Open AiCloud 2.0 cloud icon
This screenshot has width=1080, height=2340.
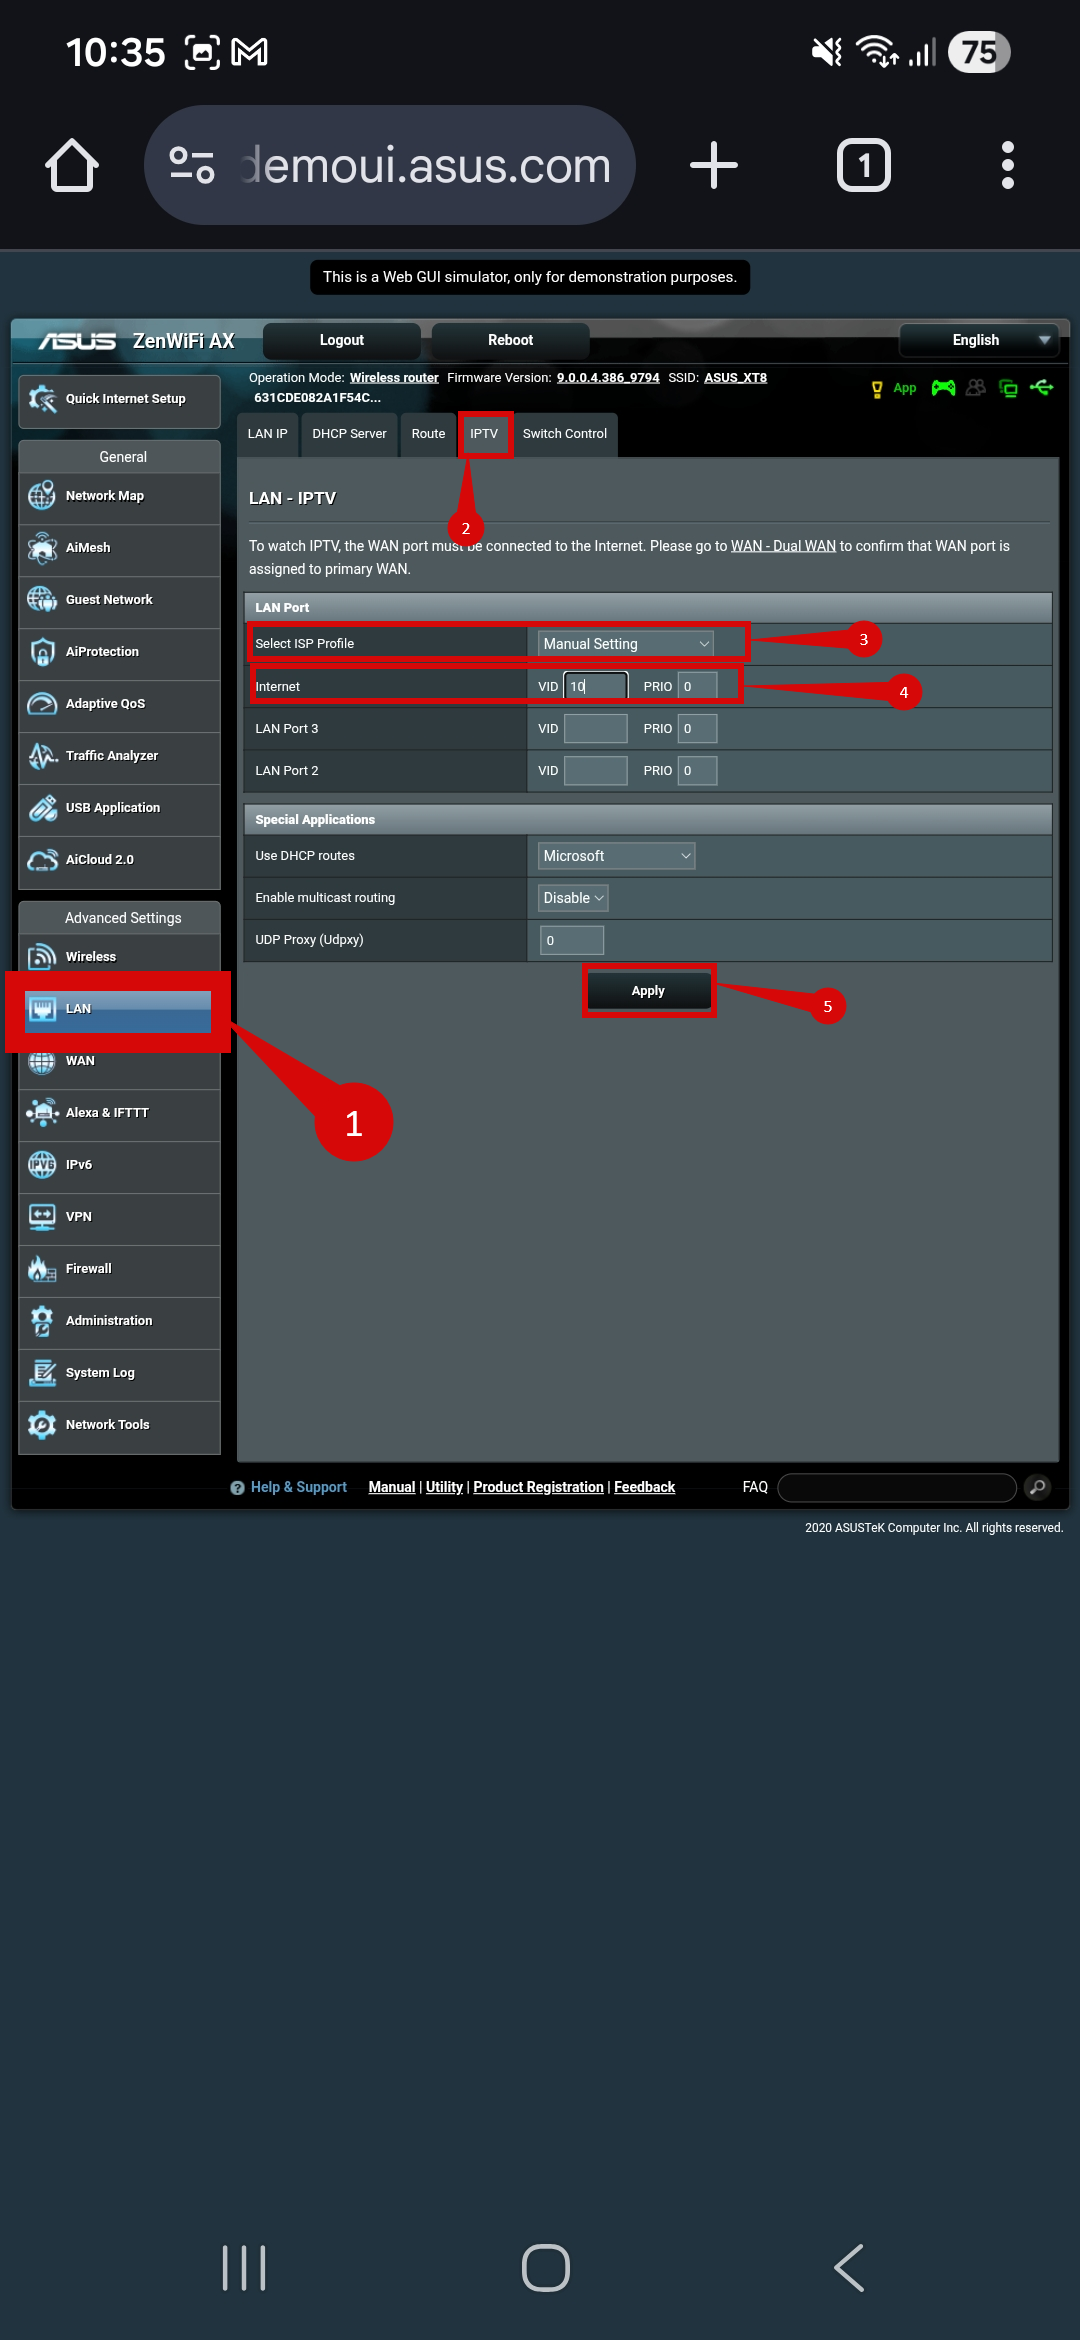click(42, 860)
